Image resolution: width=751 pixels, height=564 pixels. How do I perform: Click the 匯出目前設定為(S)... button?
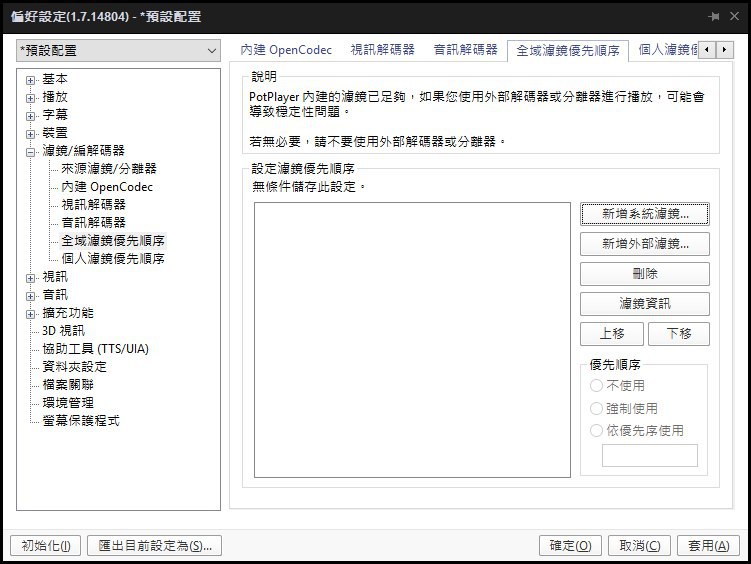(x=155, y=546)
